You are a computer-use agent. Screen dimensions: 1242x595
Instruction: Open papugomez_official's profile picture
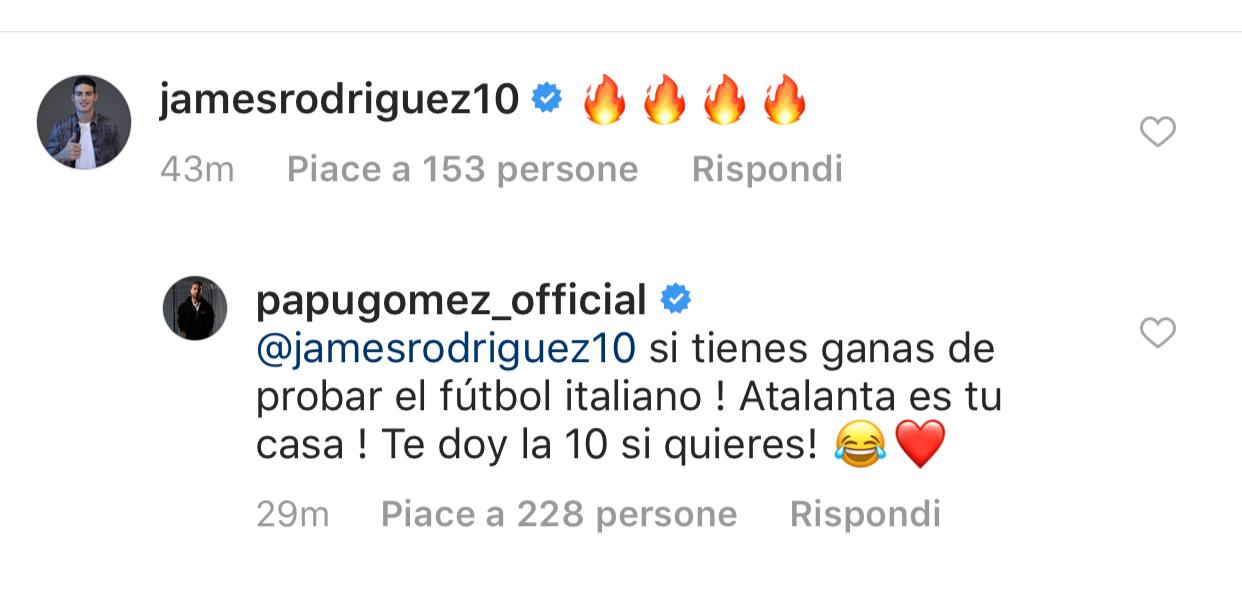click(x=195, y=308)
